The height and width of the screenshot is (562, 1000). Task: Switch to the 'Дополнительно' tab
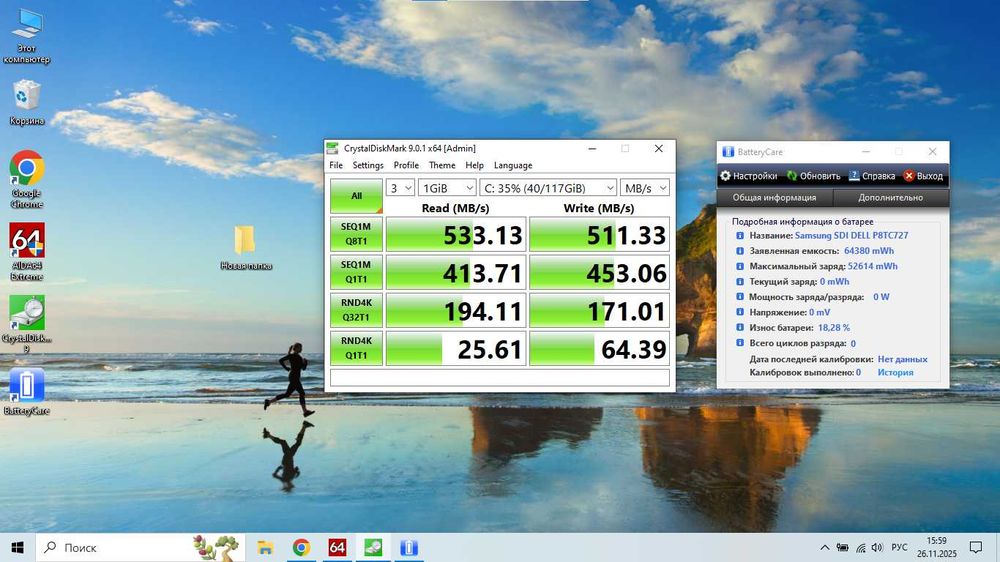[x=890, y=198]
